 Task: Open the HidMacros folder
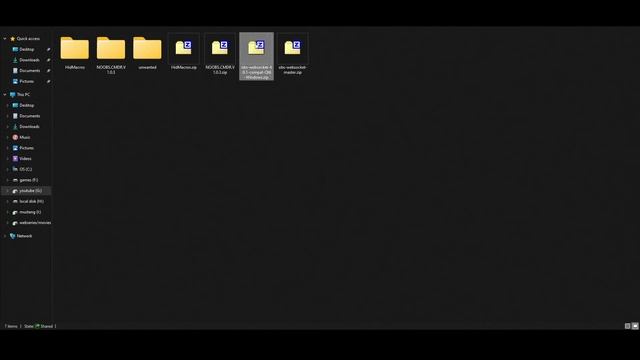pos(75,52)
